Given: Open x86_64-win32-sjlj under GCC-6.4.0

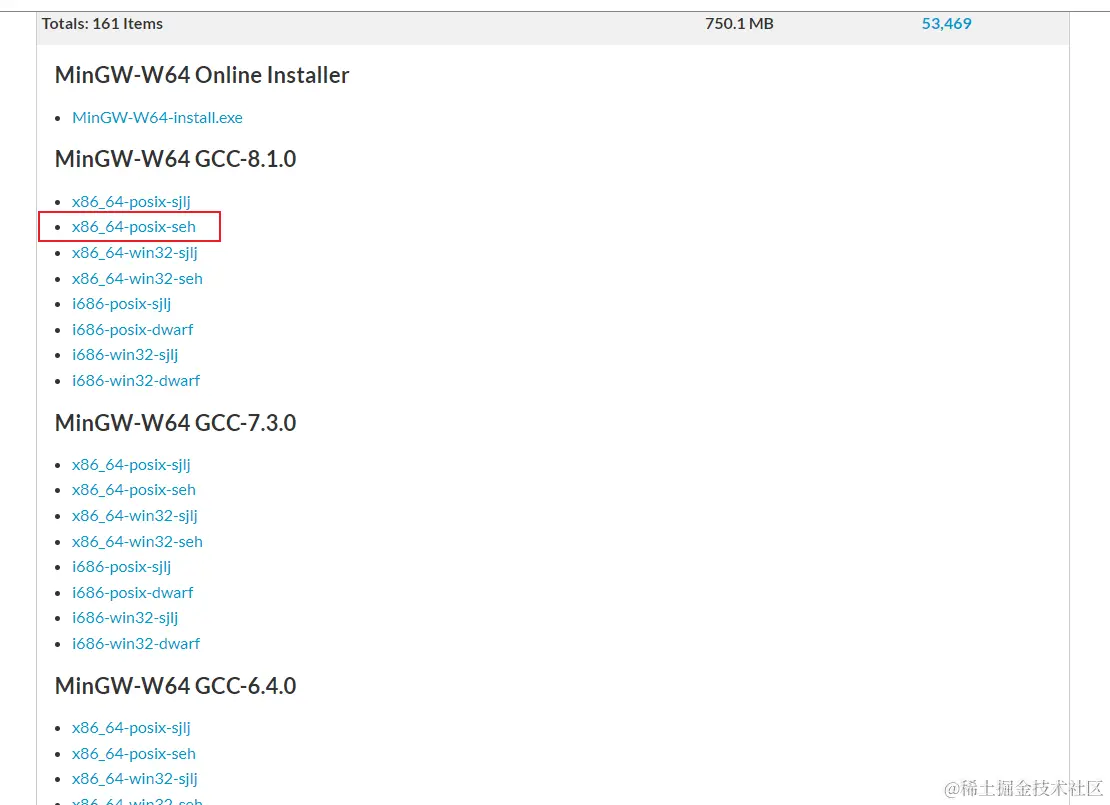Looking at the screenshot, I should 135,779.
